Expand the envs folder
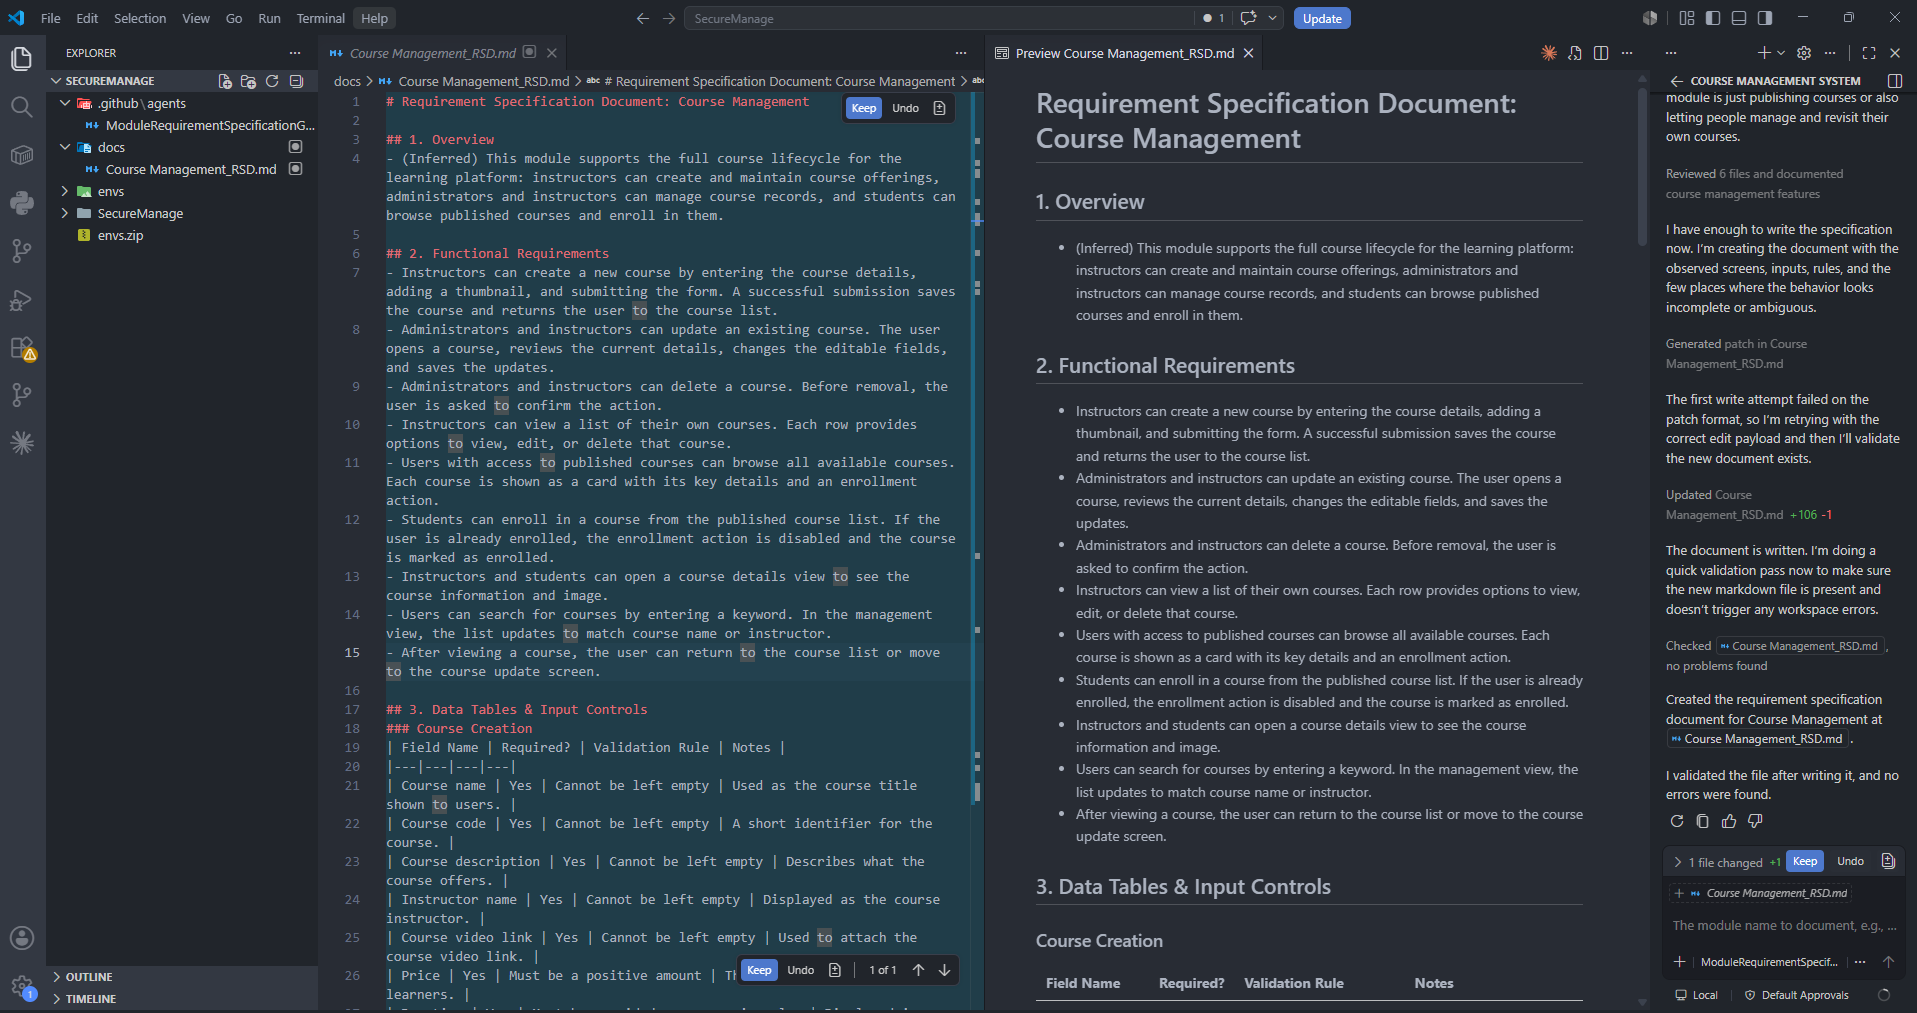 point(66,191)
